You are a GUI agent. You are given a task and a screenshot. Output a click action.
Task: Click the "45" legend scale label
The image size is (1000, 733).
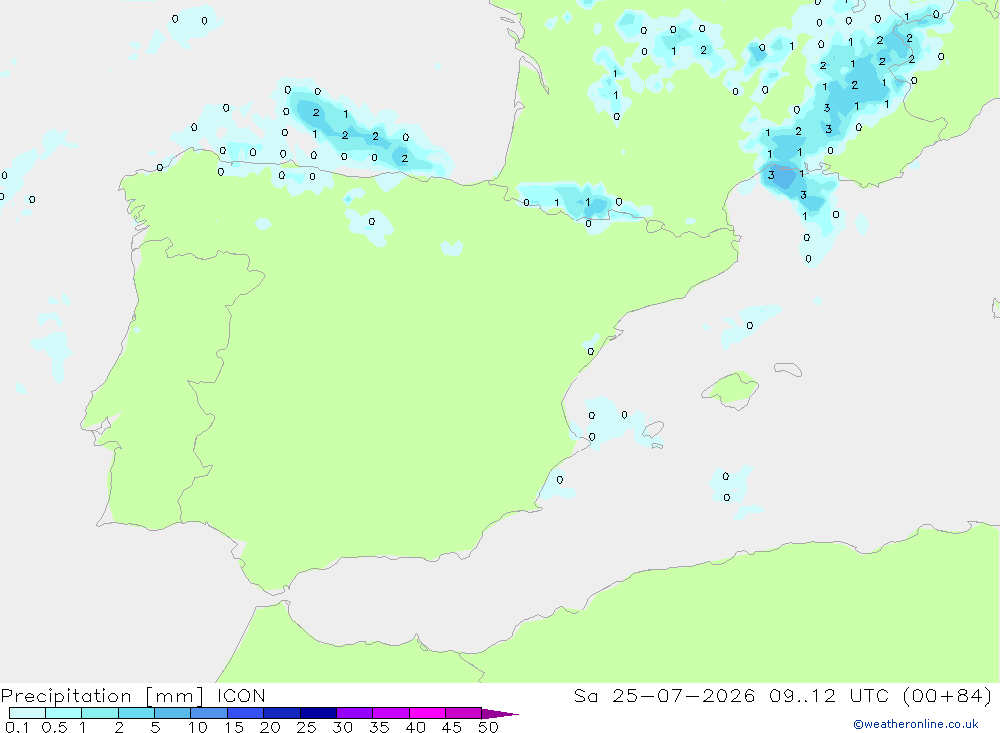pyautogui.click(x=452, y=727)
